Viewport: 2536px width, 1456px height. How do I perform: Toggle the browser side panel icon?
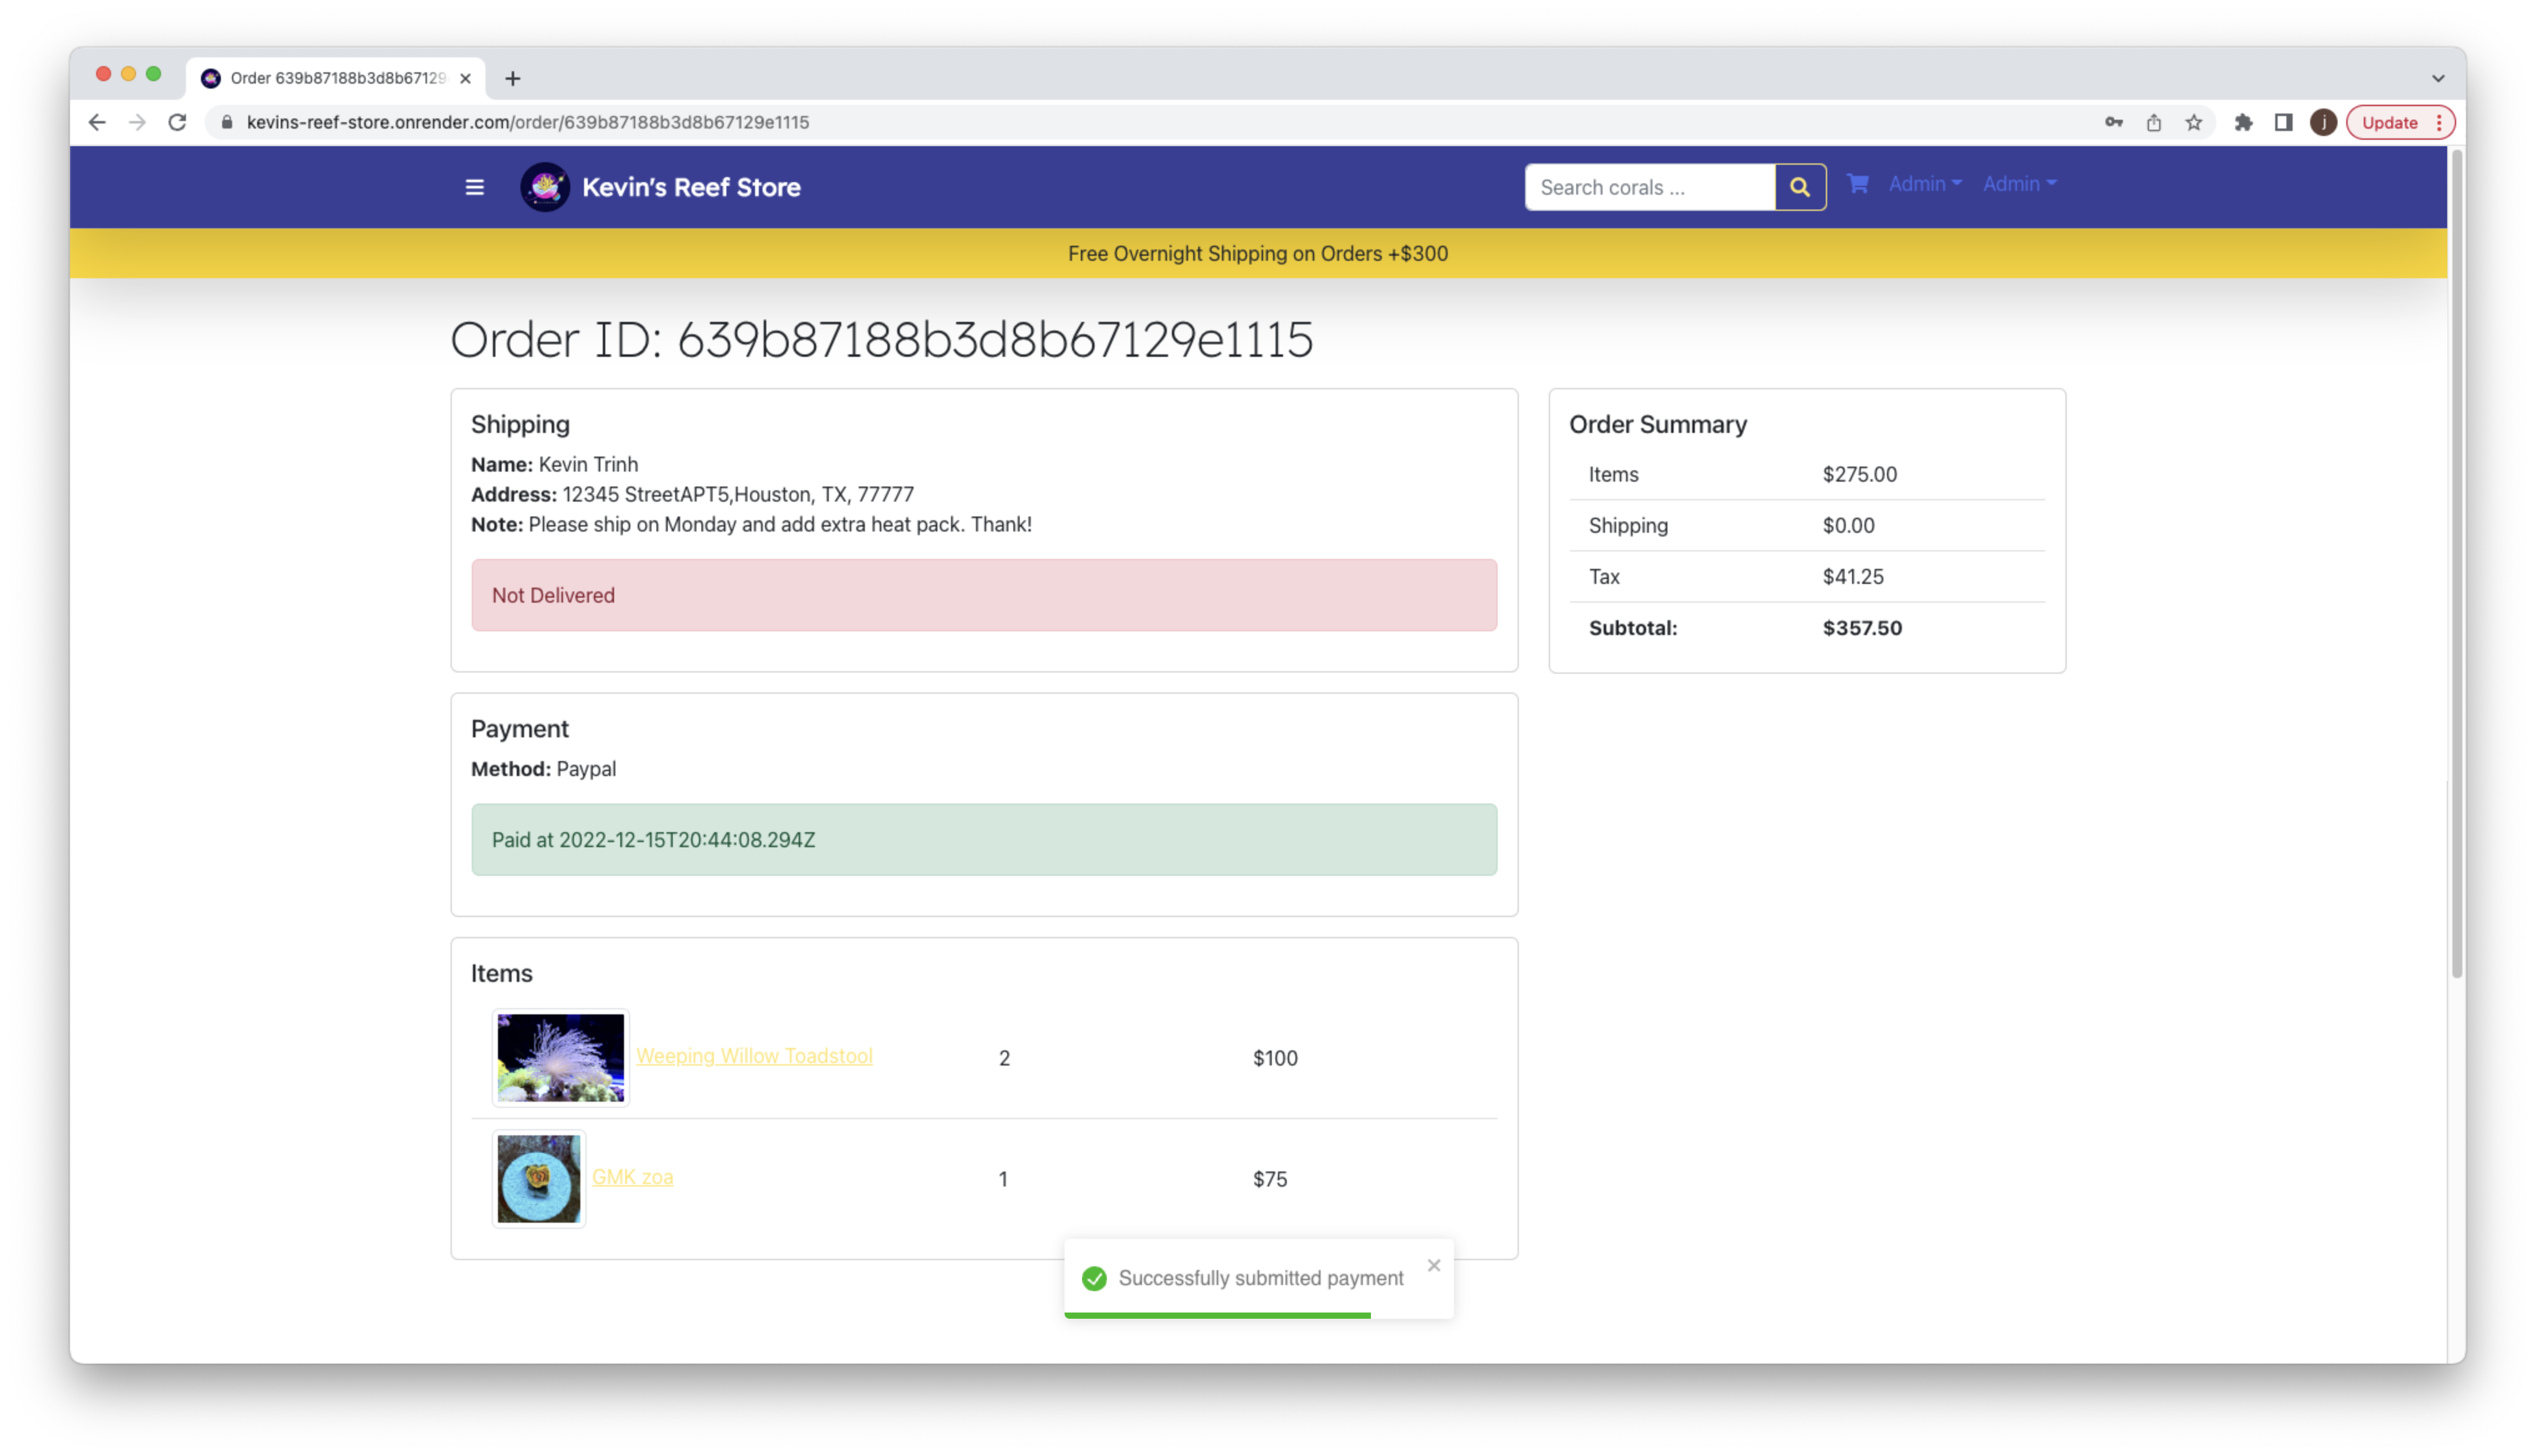tap(2283, 122)
